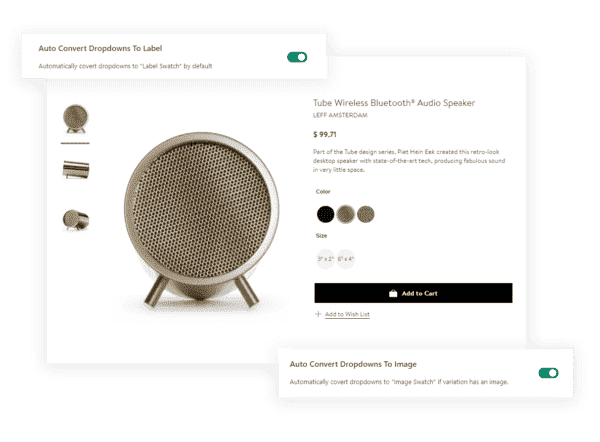
Task: Click the Add to Cart button
Action: point(413,293)
